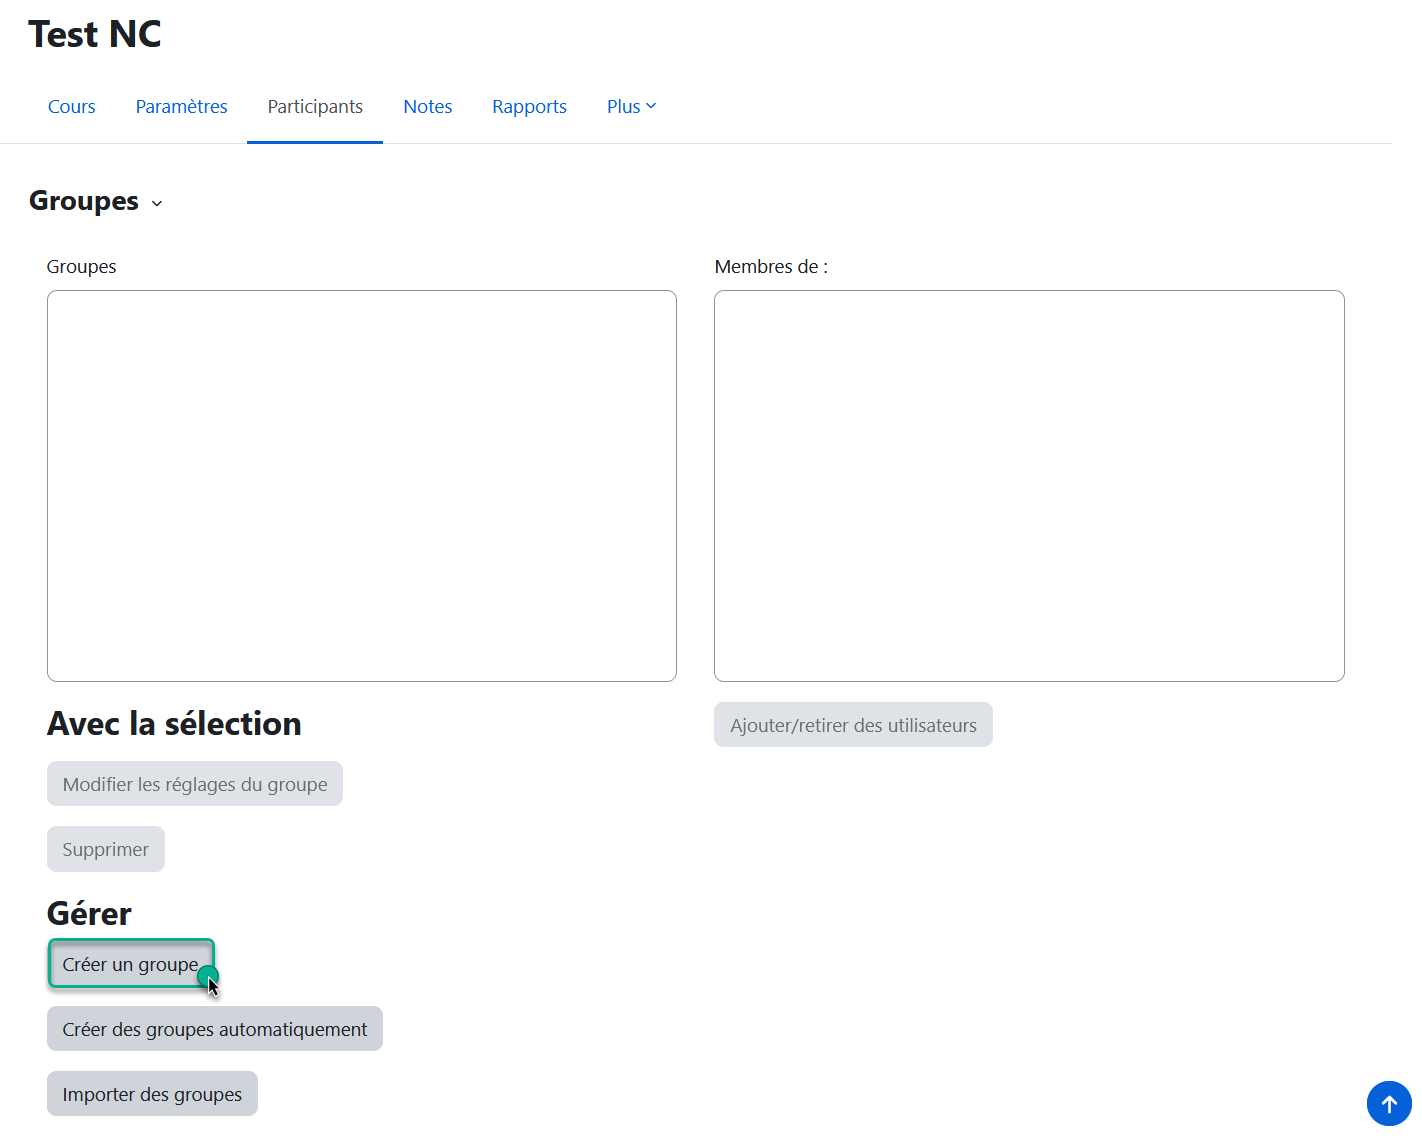Viewport: 1422px width, 1140px height.
Task: Go to the Notes tab
Action: click(x=428, y=107)
